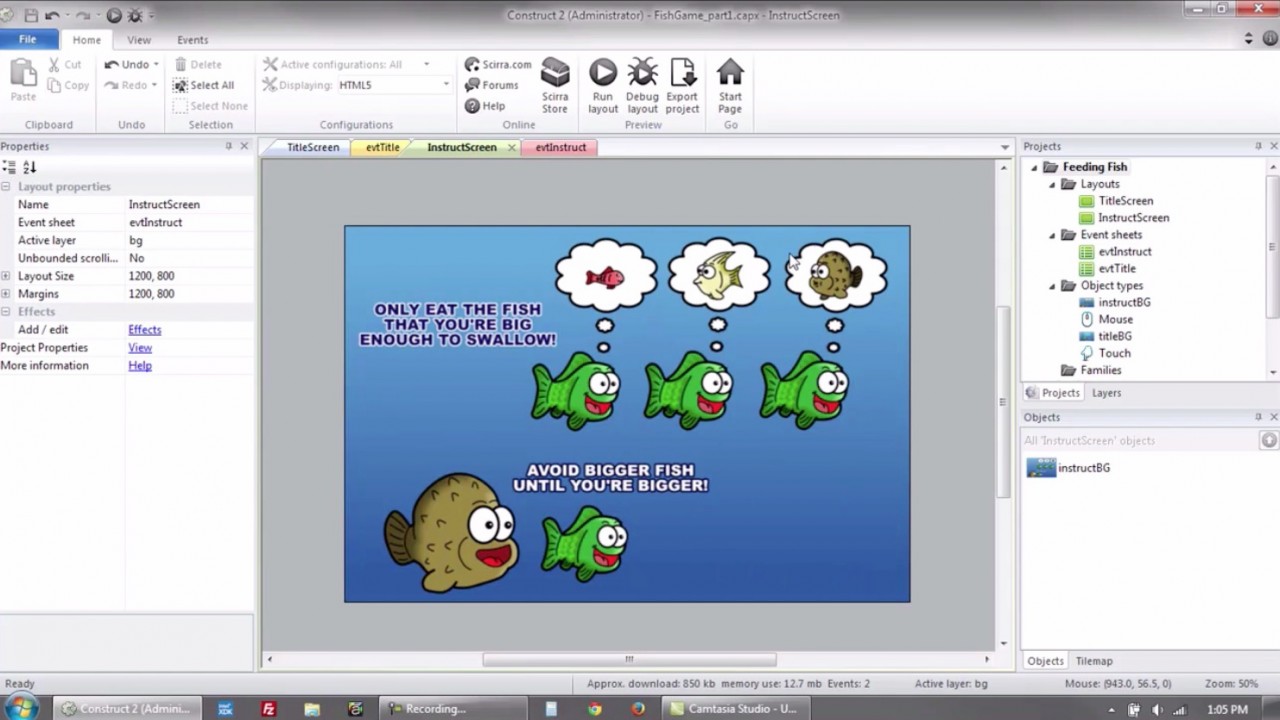The height and width of the screenshot is (720, 1280).
Task: Click the Project Properties View link
Action: click(140, 348)
